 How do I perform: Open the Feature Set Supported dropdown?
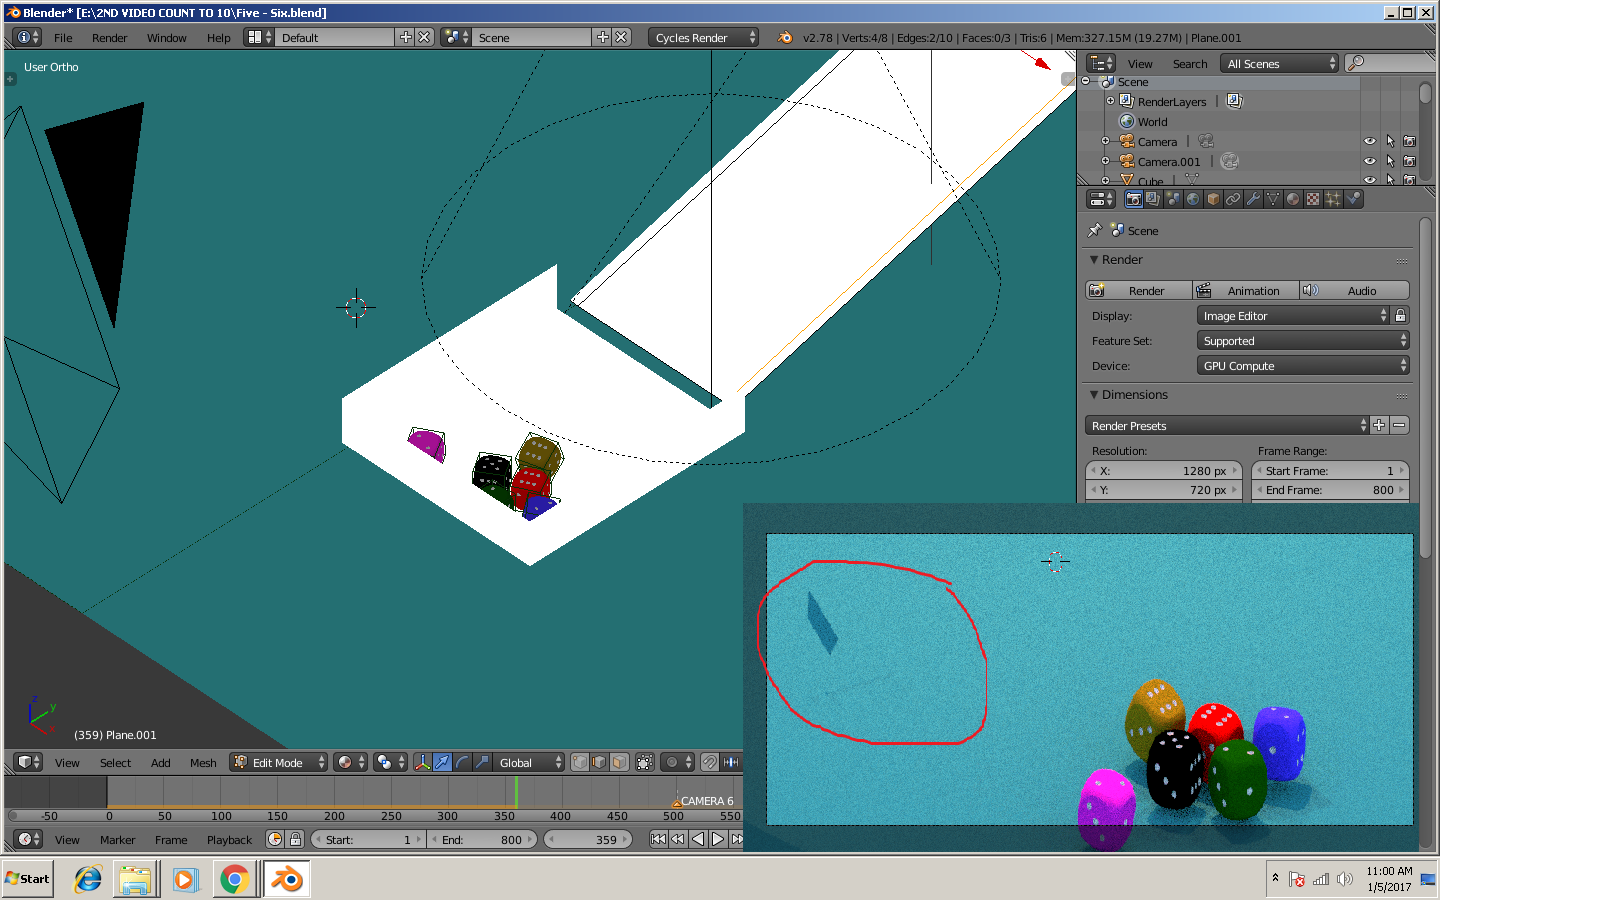pyautogui.click(x=1303, y=340)
